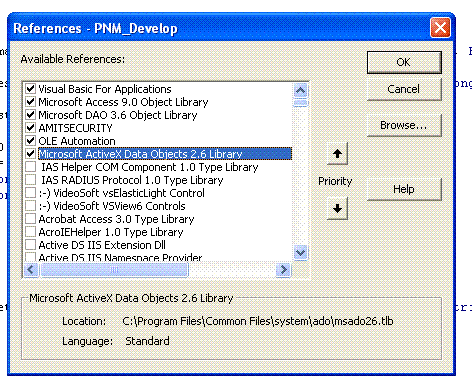Click the list's scroll right arrow
472x387 pixels.
[284, 269]
